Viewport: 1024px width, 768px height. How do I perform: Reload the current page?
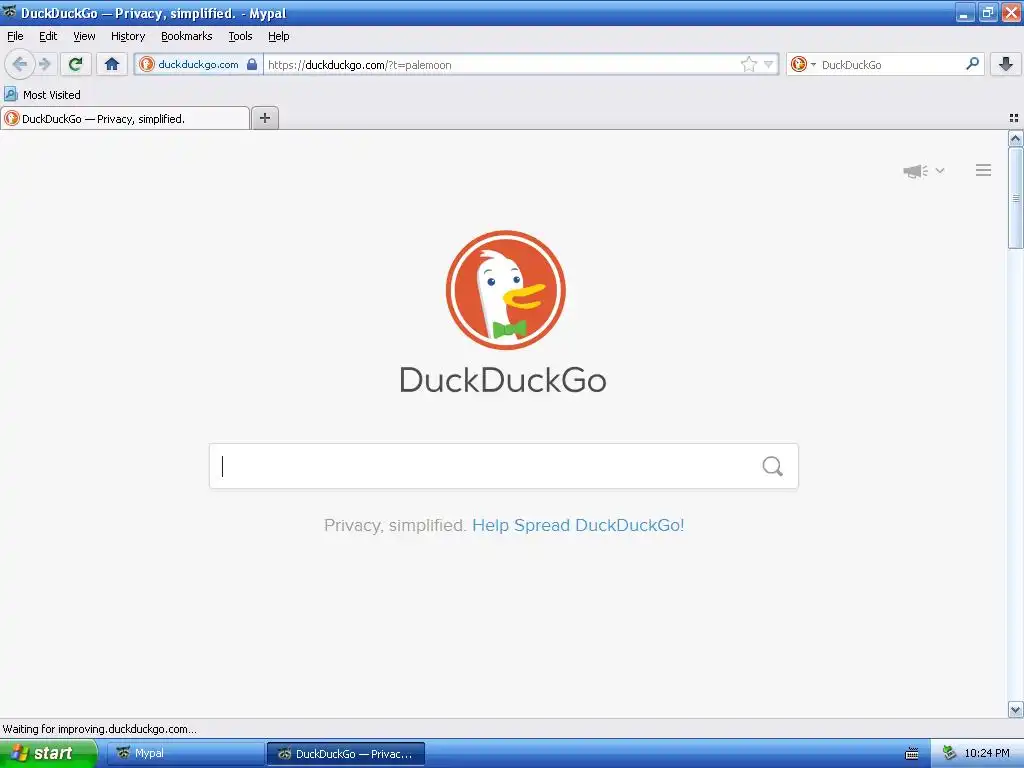(76, 64)
